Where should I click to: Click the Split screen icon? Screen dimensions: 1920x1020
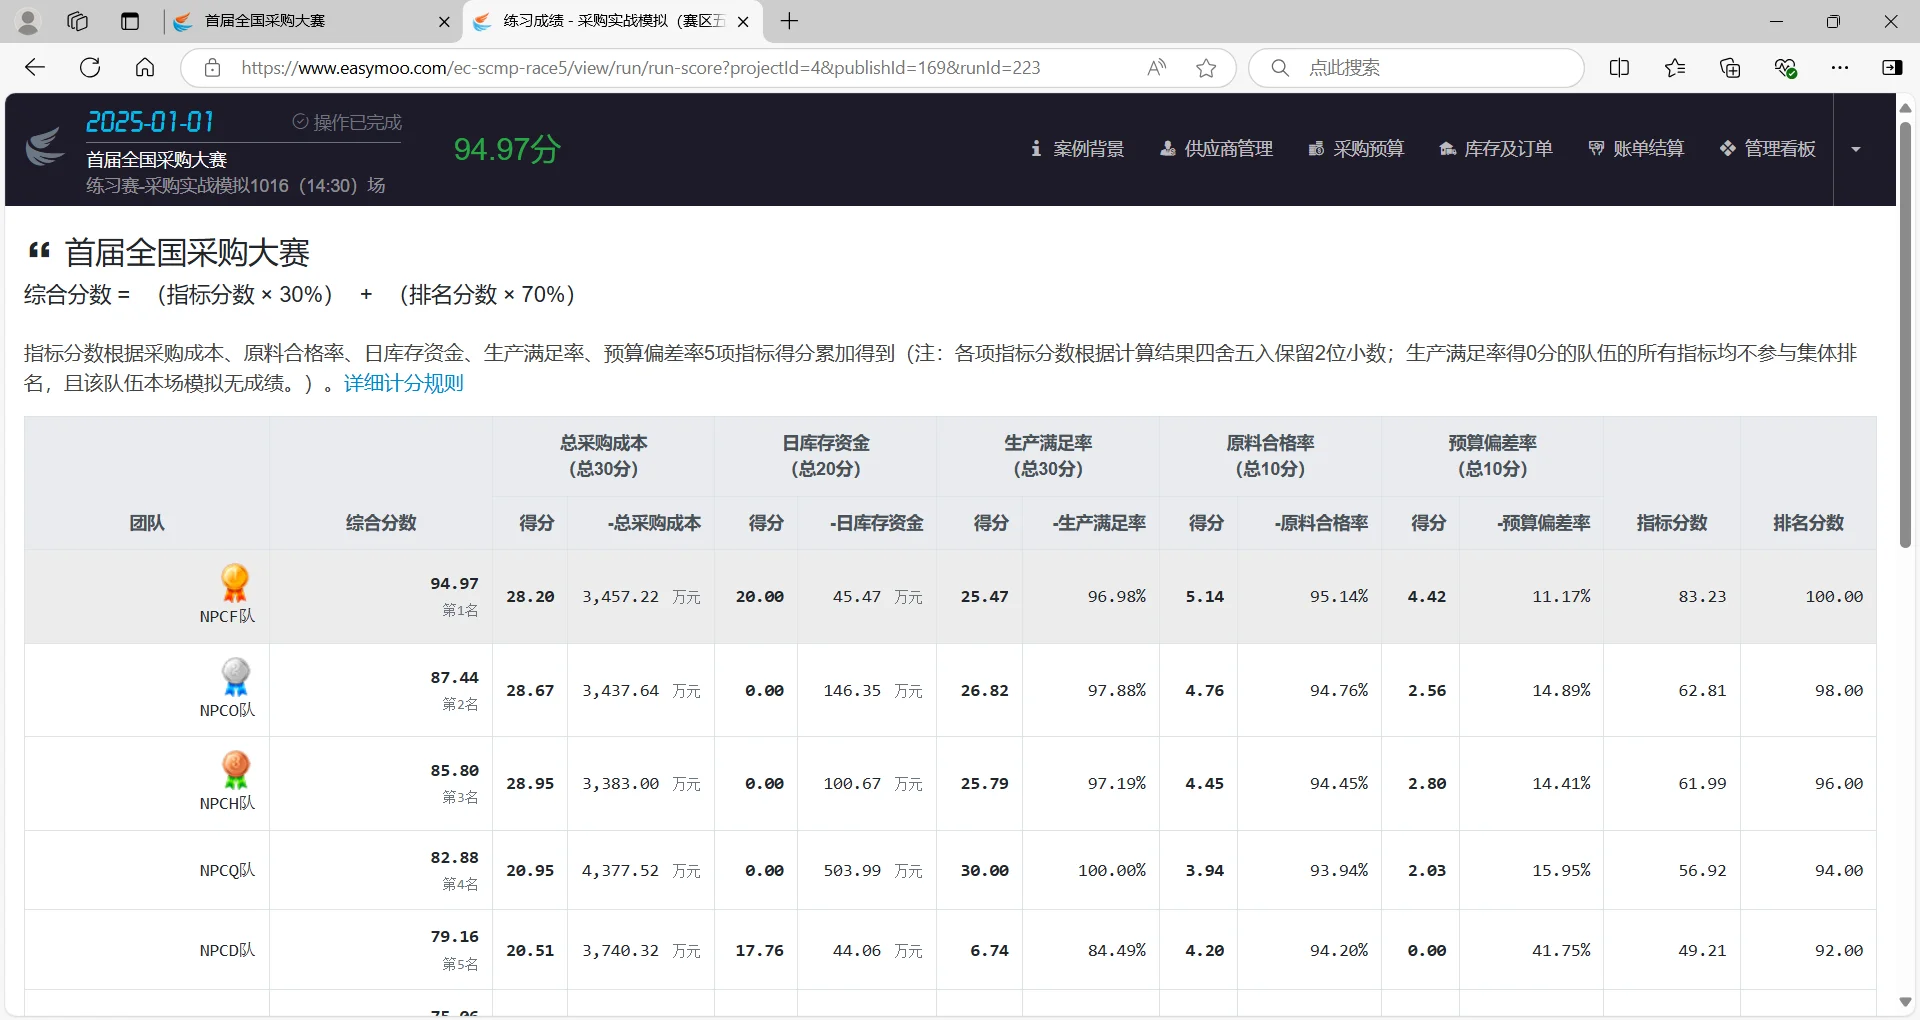(1619, 68)
